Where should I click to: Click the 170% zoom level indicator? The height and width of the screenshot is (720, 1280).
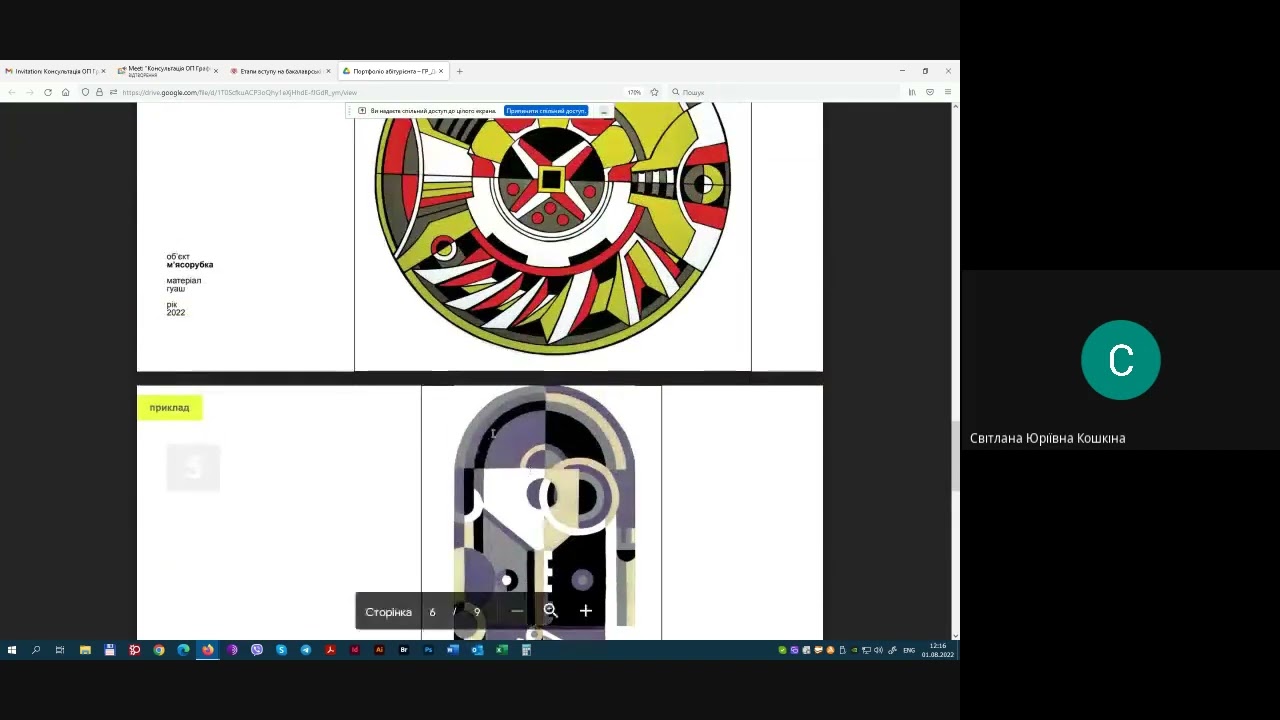pos(634,92)
